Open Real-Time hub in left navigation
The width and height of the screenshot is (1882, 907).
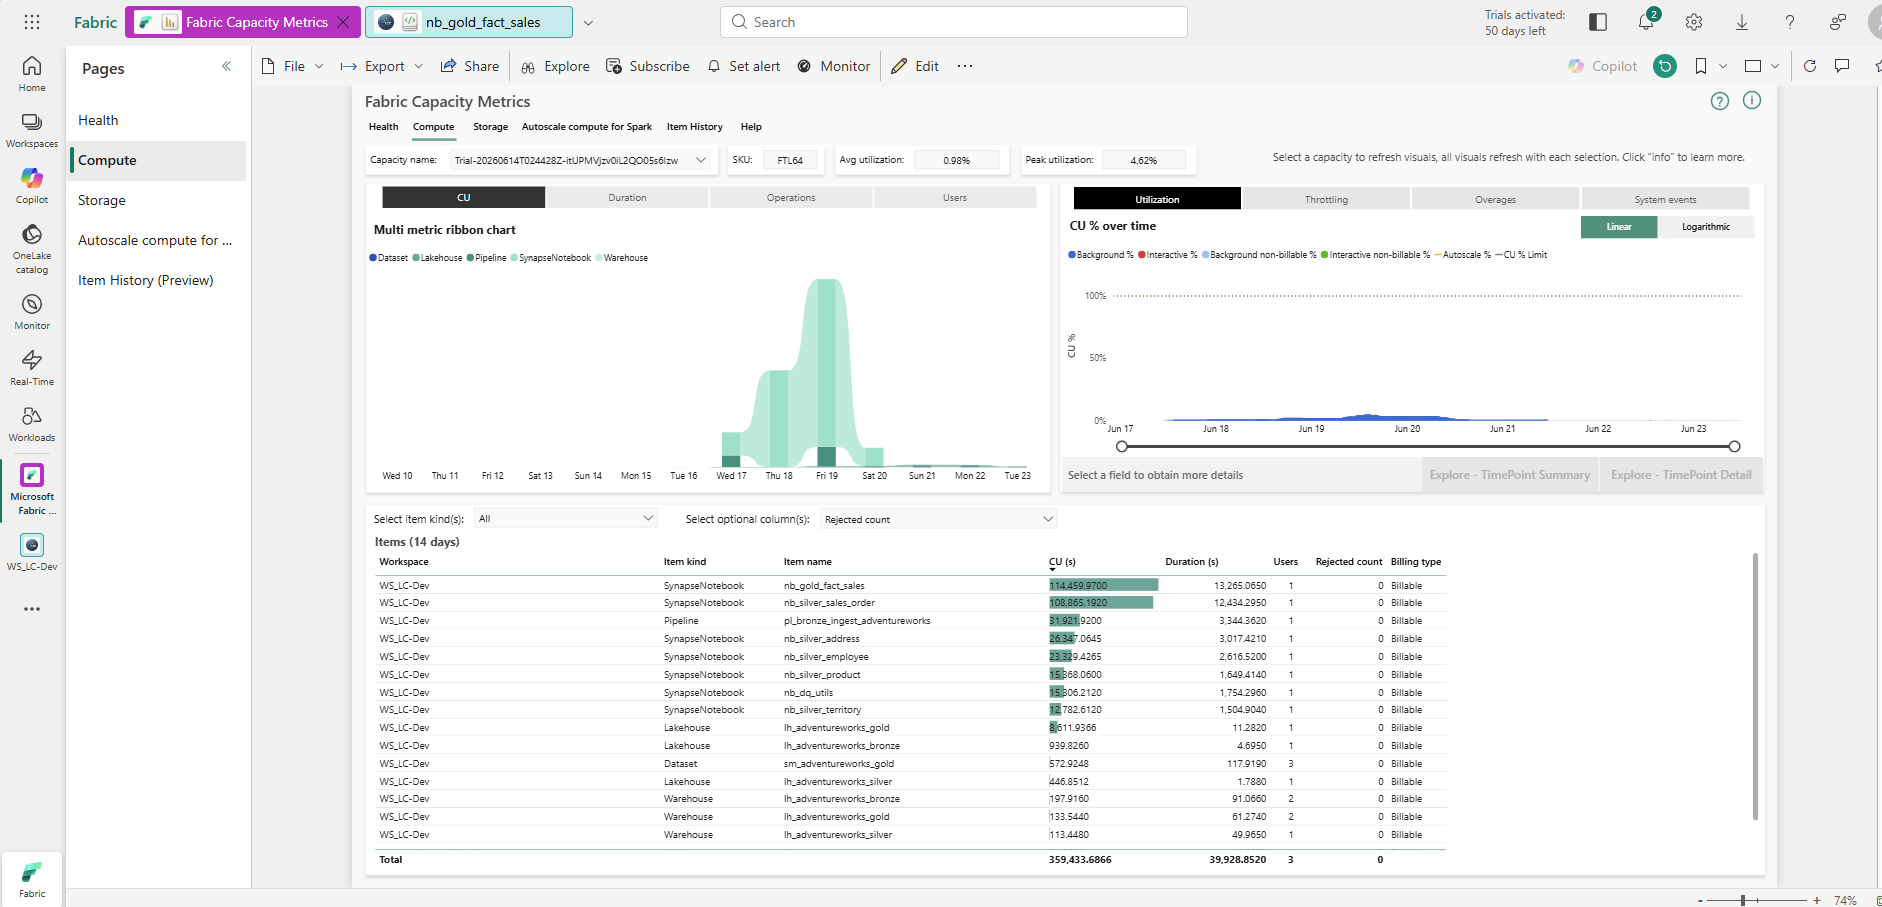click(x=32, y=368)
